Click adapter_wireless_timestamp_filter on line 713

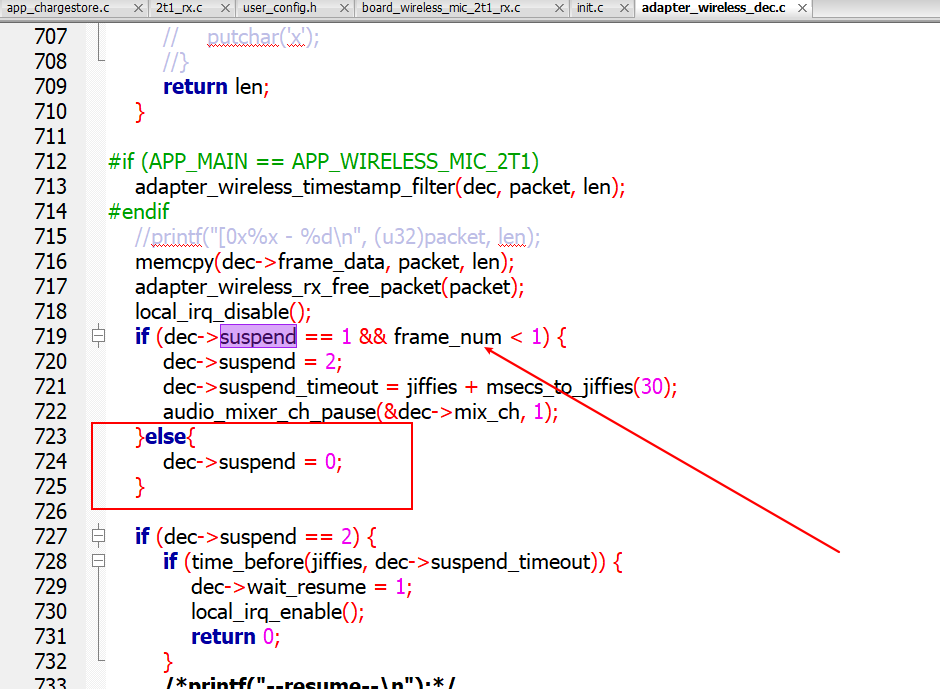(x=295, y=187)
